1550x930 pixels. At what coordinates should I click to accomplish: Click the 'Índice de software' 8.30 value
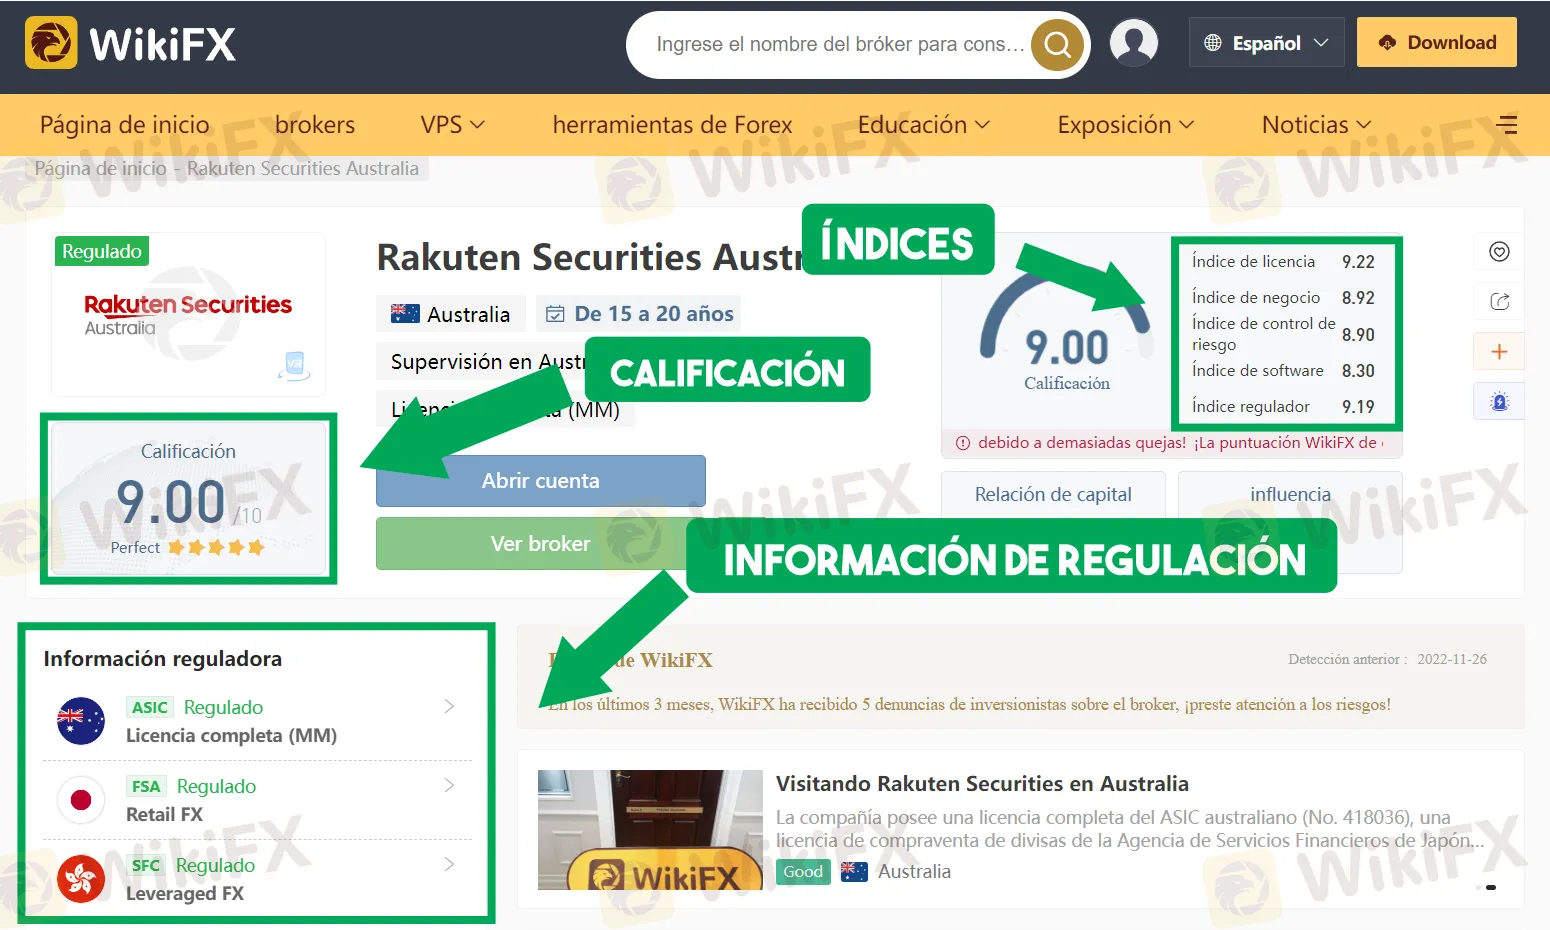click(x=1358, y=371)
